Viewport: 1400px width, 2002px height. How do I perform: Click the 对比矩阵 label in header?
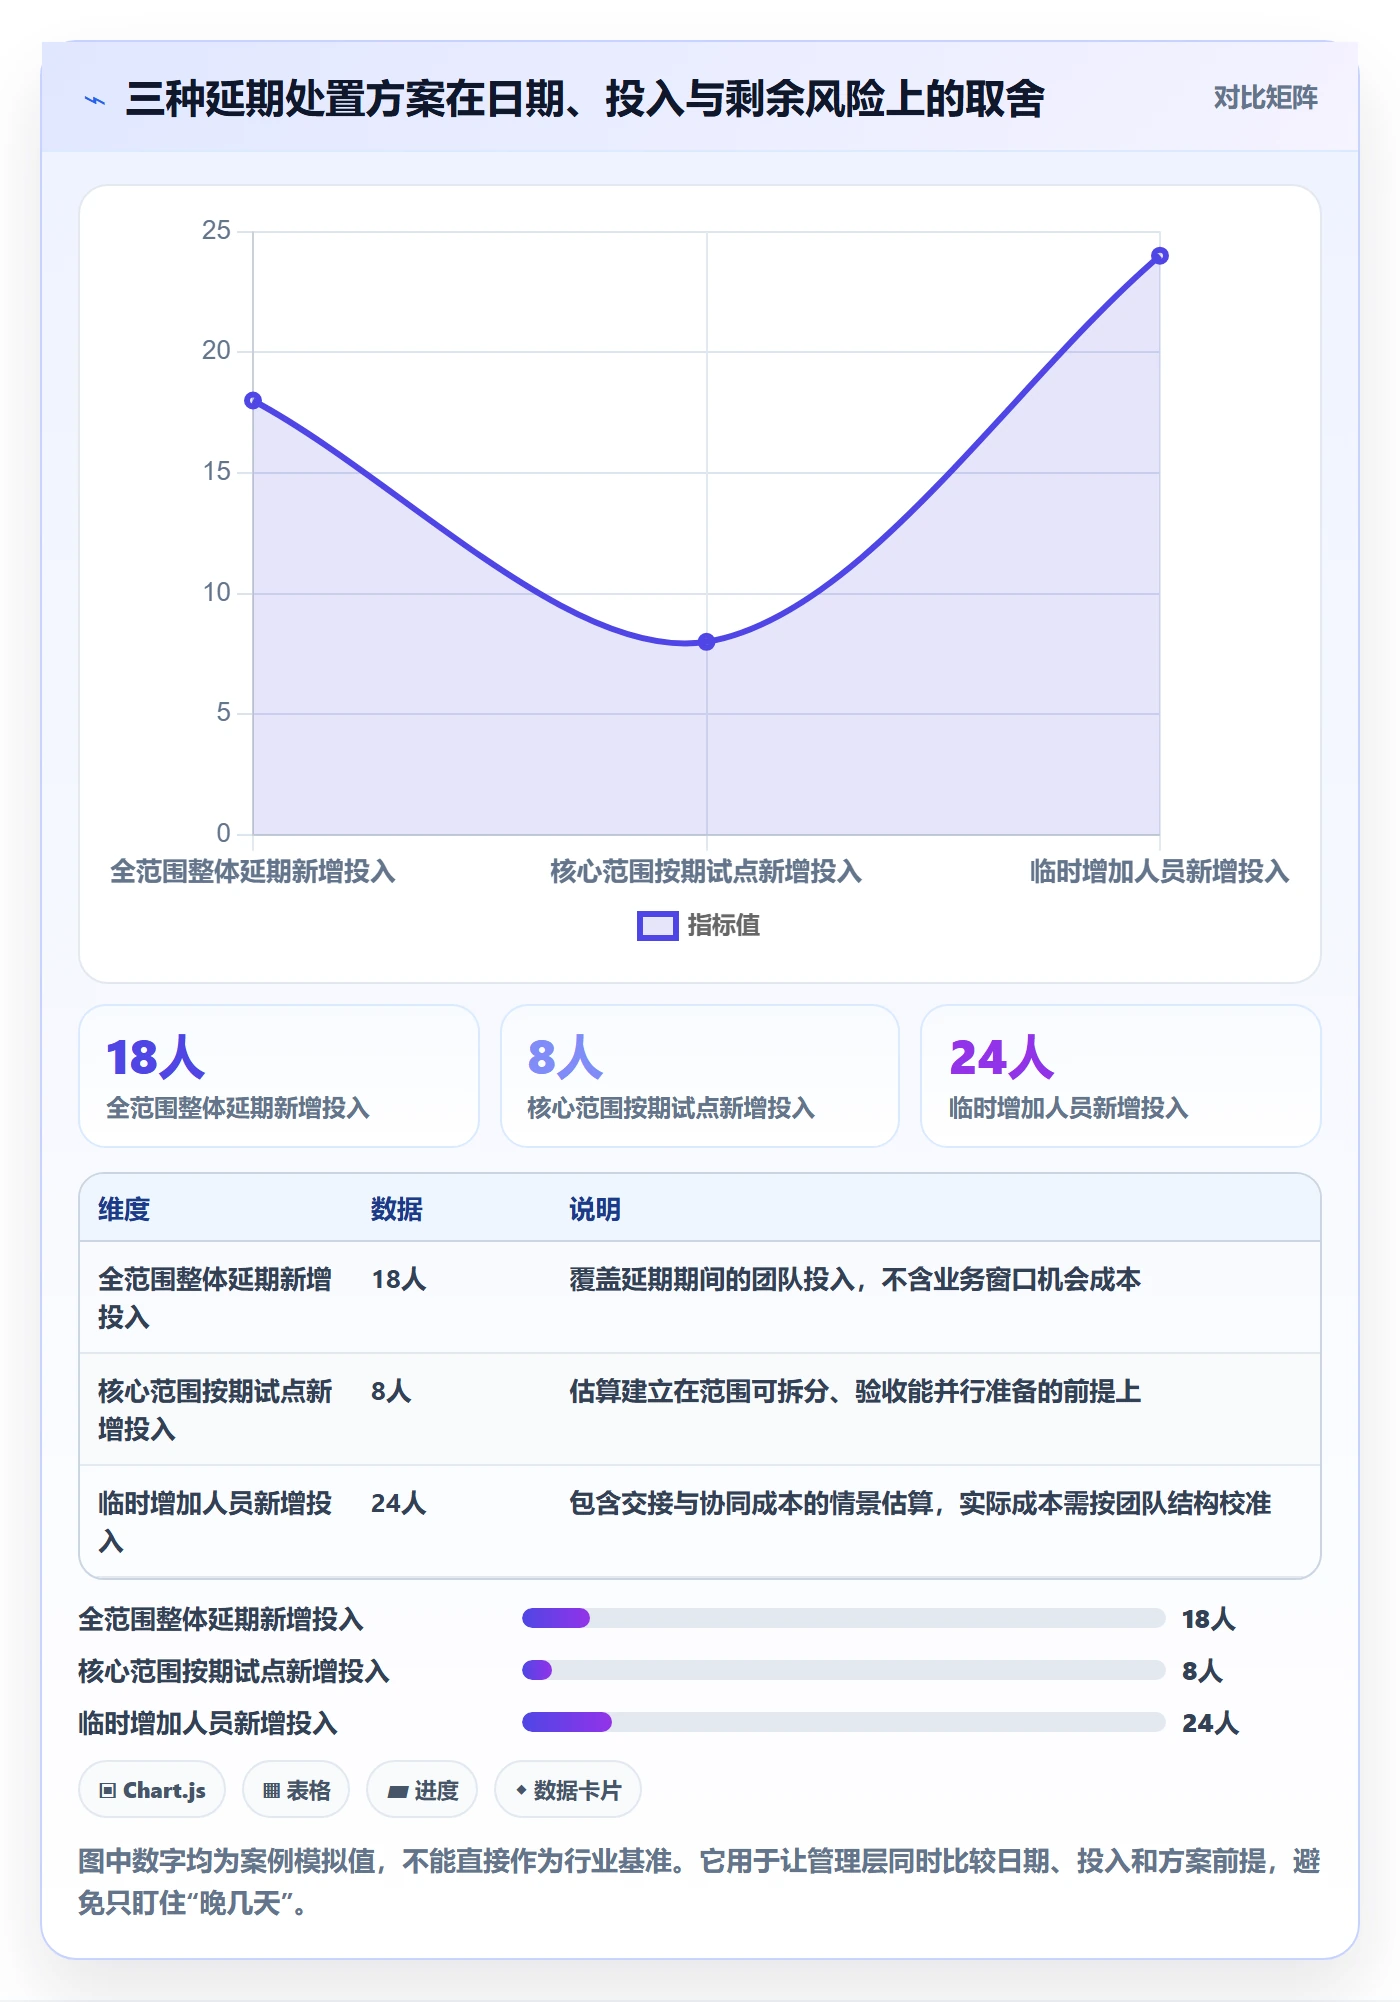pos(1265,98)
